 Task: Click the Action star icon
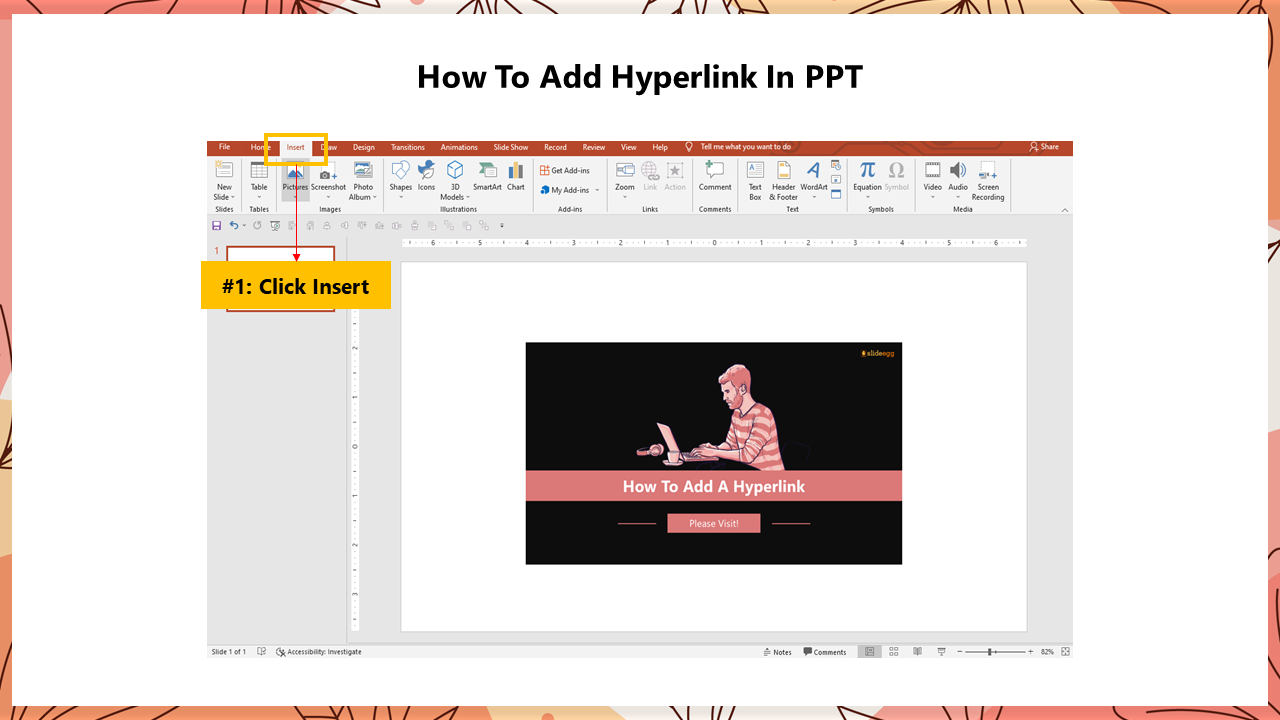[x=675, y=170]
